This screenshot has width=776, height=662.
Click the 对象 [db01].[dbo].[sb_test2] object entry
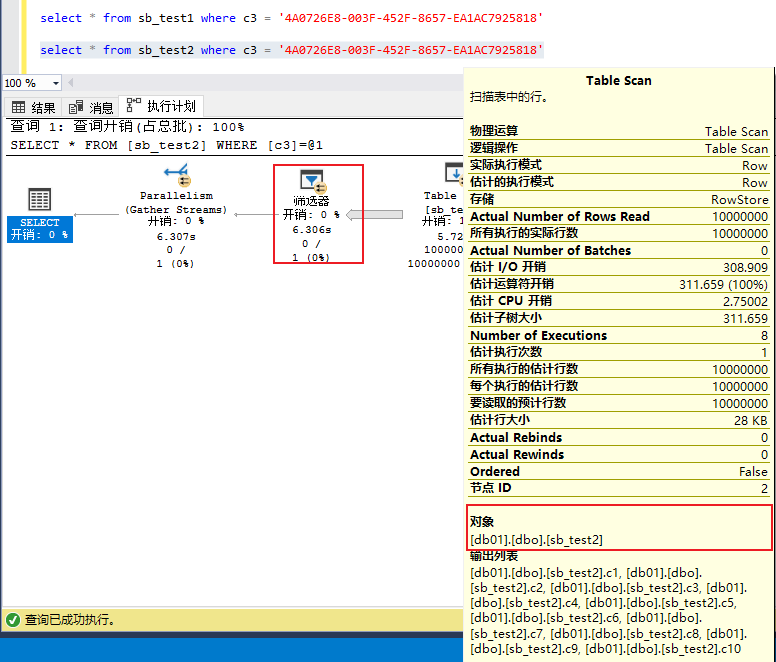[x=537, y=539]
